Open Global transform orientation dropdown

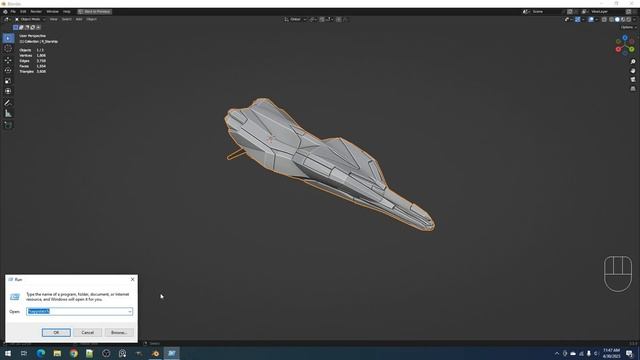[295, 19]
